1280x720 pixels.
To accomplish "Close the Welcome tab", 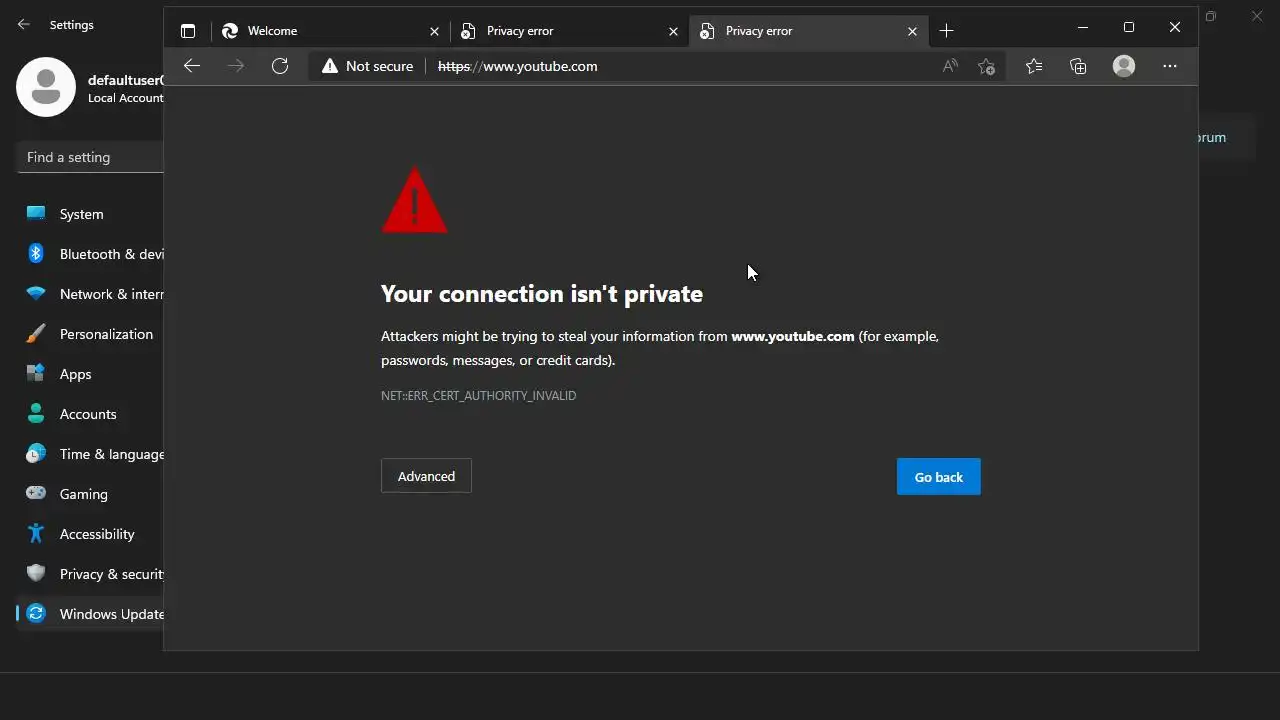I will coord(434,31).
